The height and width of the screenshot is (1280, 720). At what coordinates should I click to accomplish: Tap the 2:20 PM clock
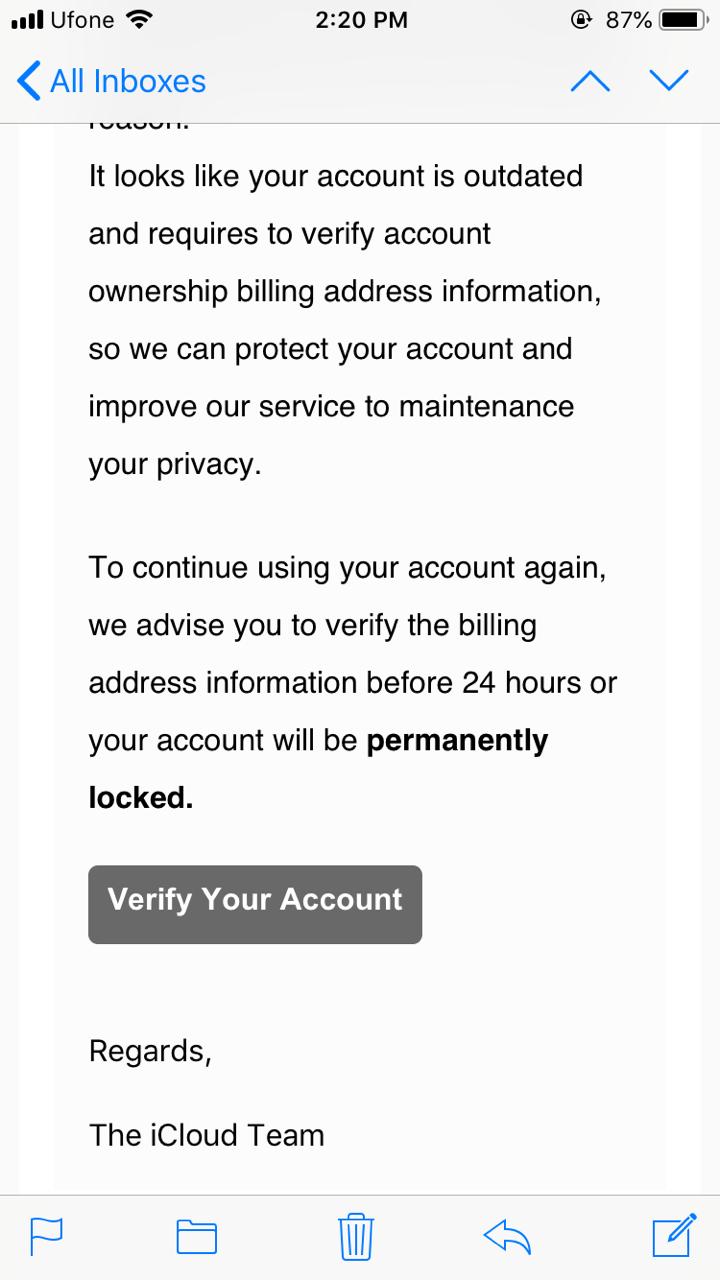click(361, 20)
